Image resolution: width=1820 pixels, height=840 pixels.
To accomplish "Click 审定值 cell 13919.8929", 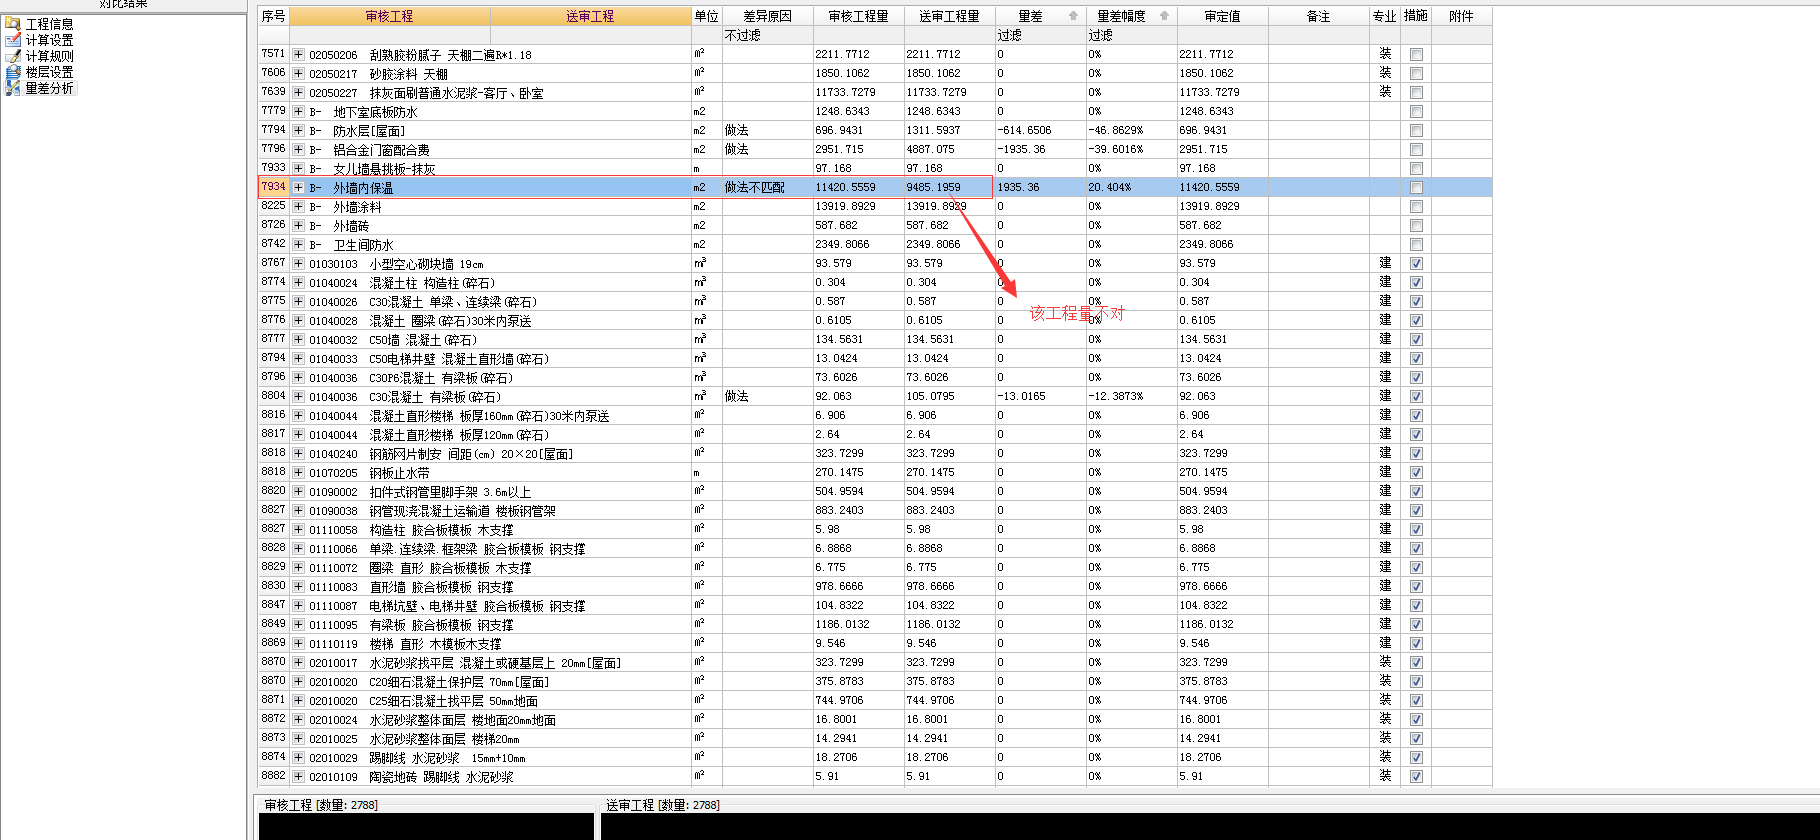I will click(1222, 207).
